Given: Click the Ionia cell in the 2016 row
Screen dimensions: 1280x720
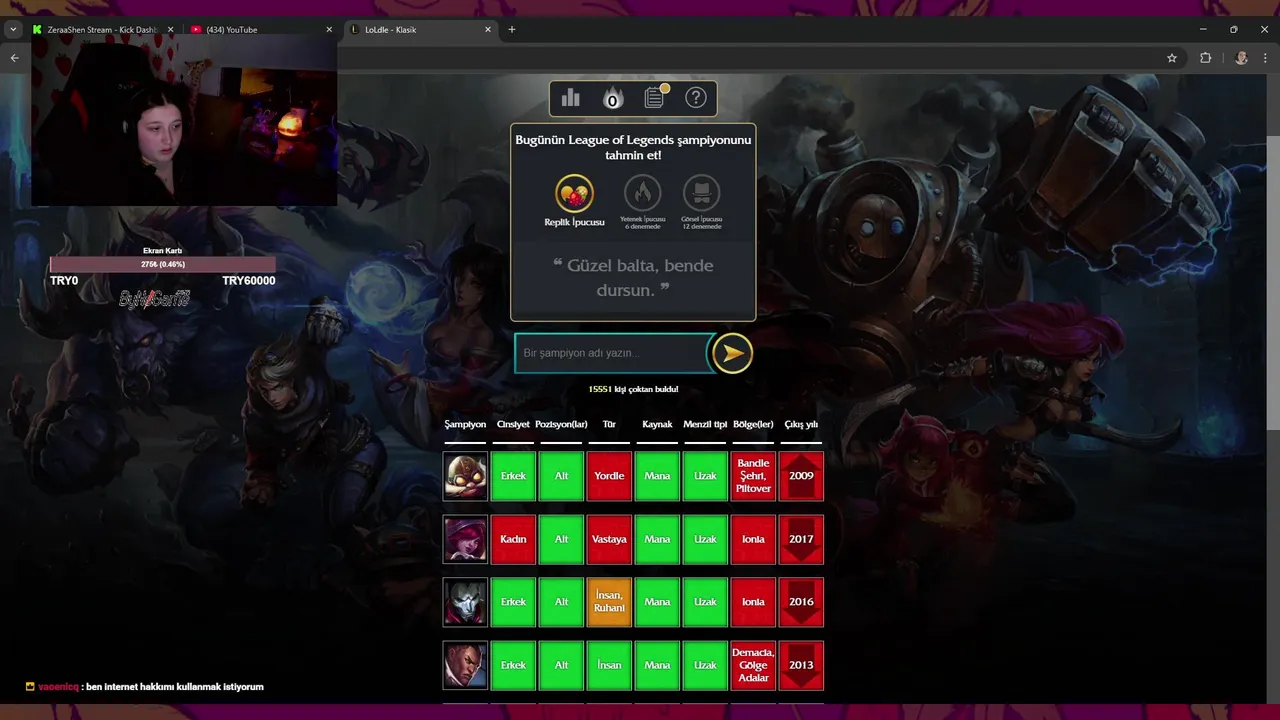Looking at the screenshot, I should 753,602.
